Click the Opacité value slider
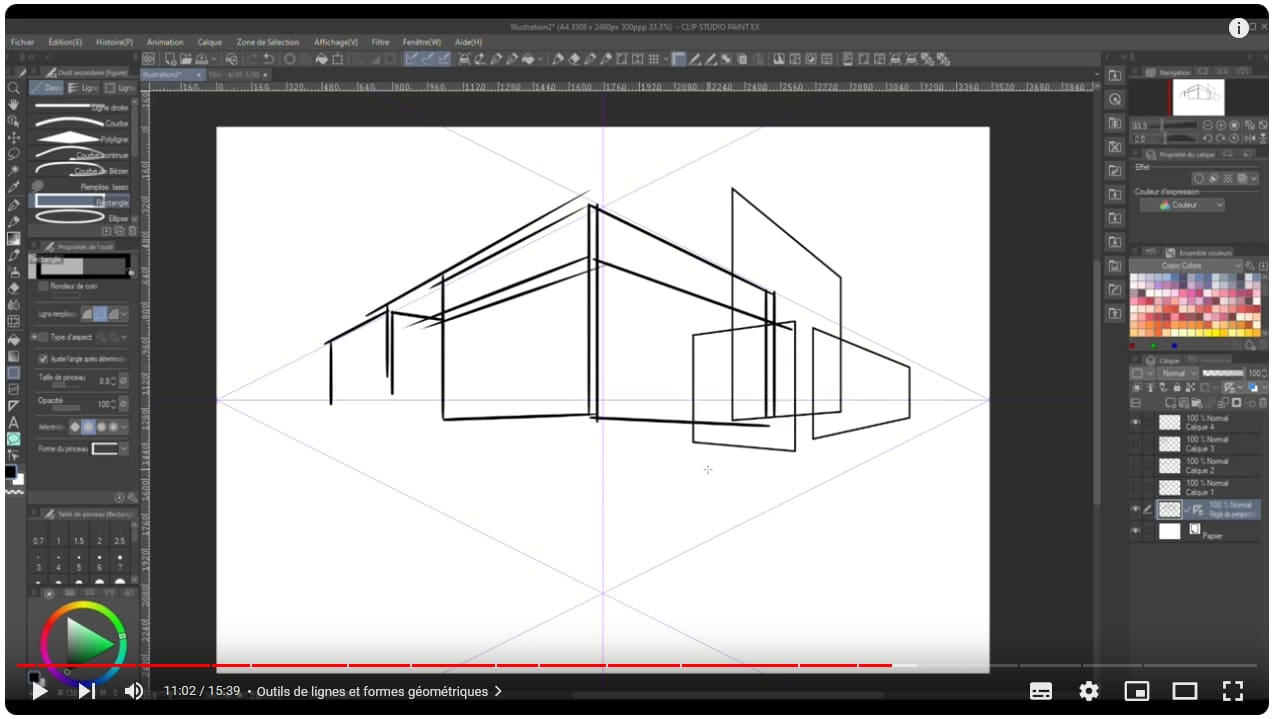 [66, 408]
